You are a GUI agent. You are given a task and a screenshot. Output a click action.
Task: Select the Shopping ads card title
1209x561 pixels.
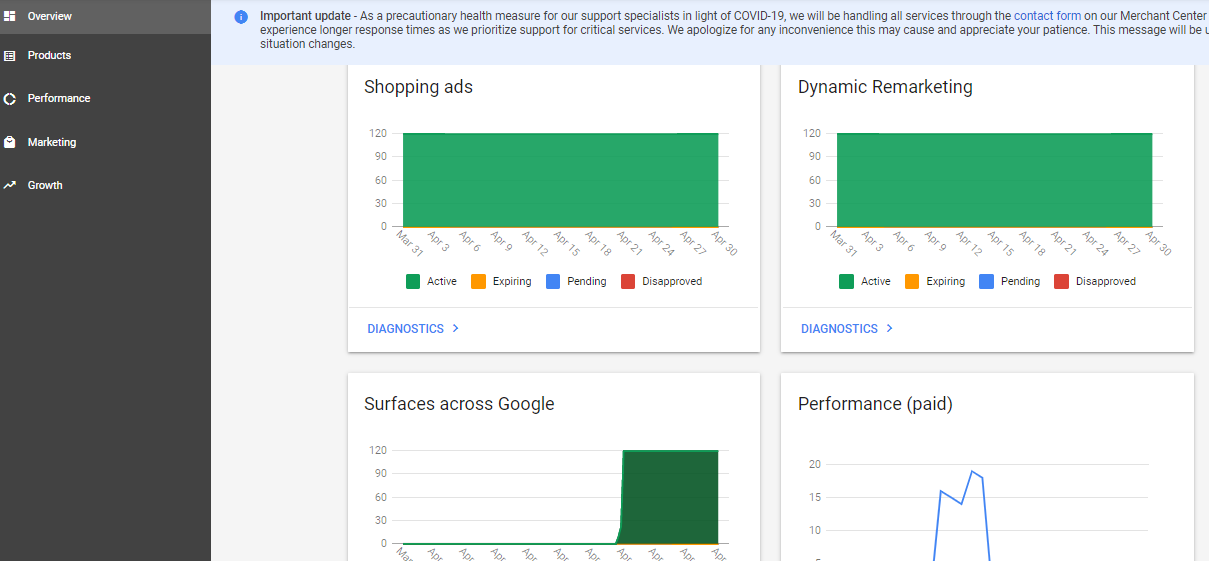click(418, 87)
